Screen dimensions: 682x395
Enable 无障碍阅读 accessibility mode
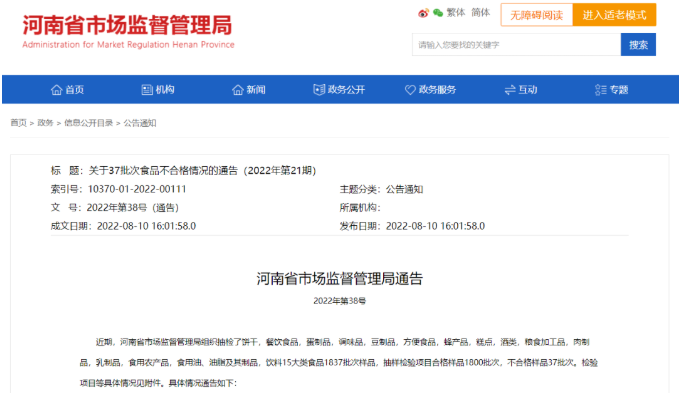[537, 15]
